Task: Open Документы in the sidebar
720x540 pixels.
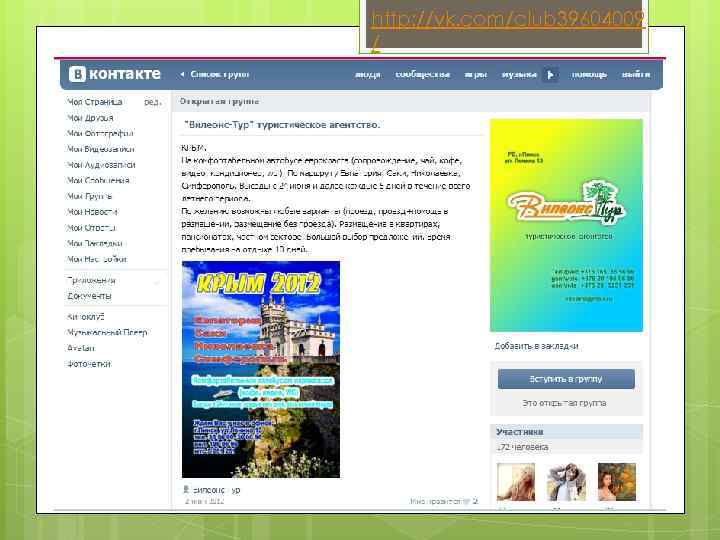Action: [89, 296]
